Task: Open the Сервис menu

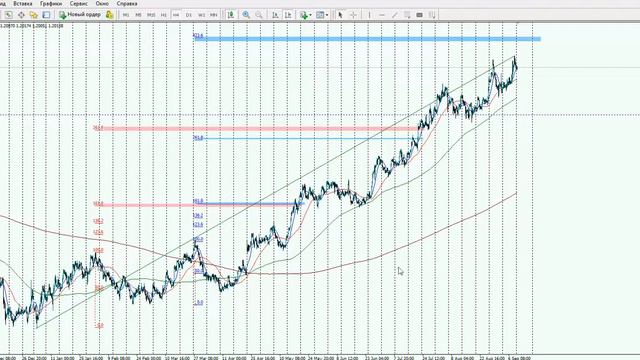Action: [x=79, y=3]
